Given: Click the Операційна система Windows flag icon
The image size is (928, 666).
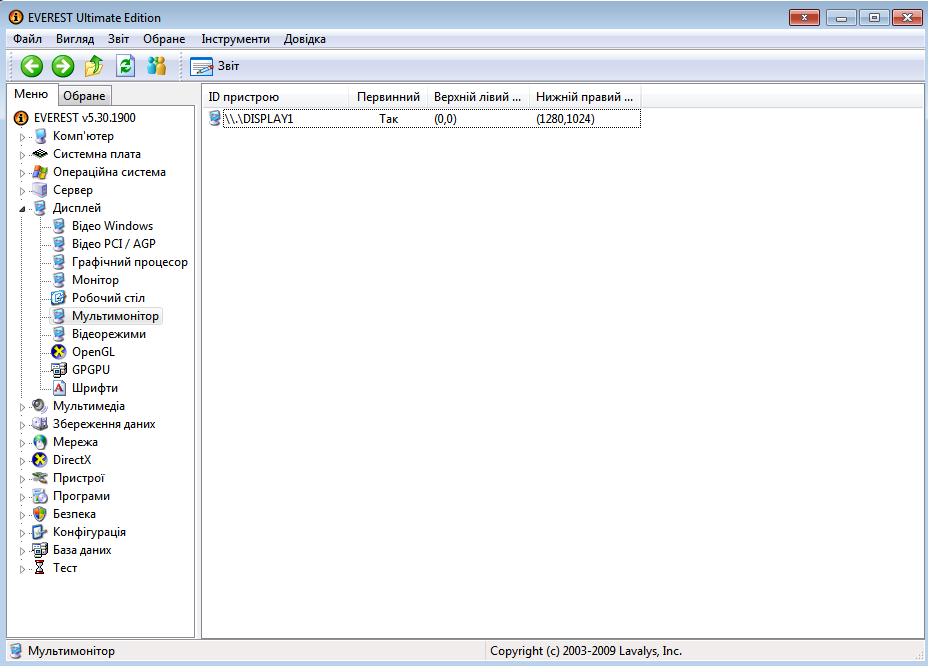Looking at the screenshot, I should 40,172.
